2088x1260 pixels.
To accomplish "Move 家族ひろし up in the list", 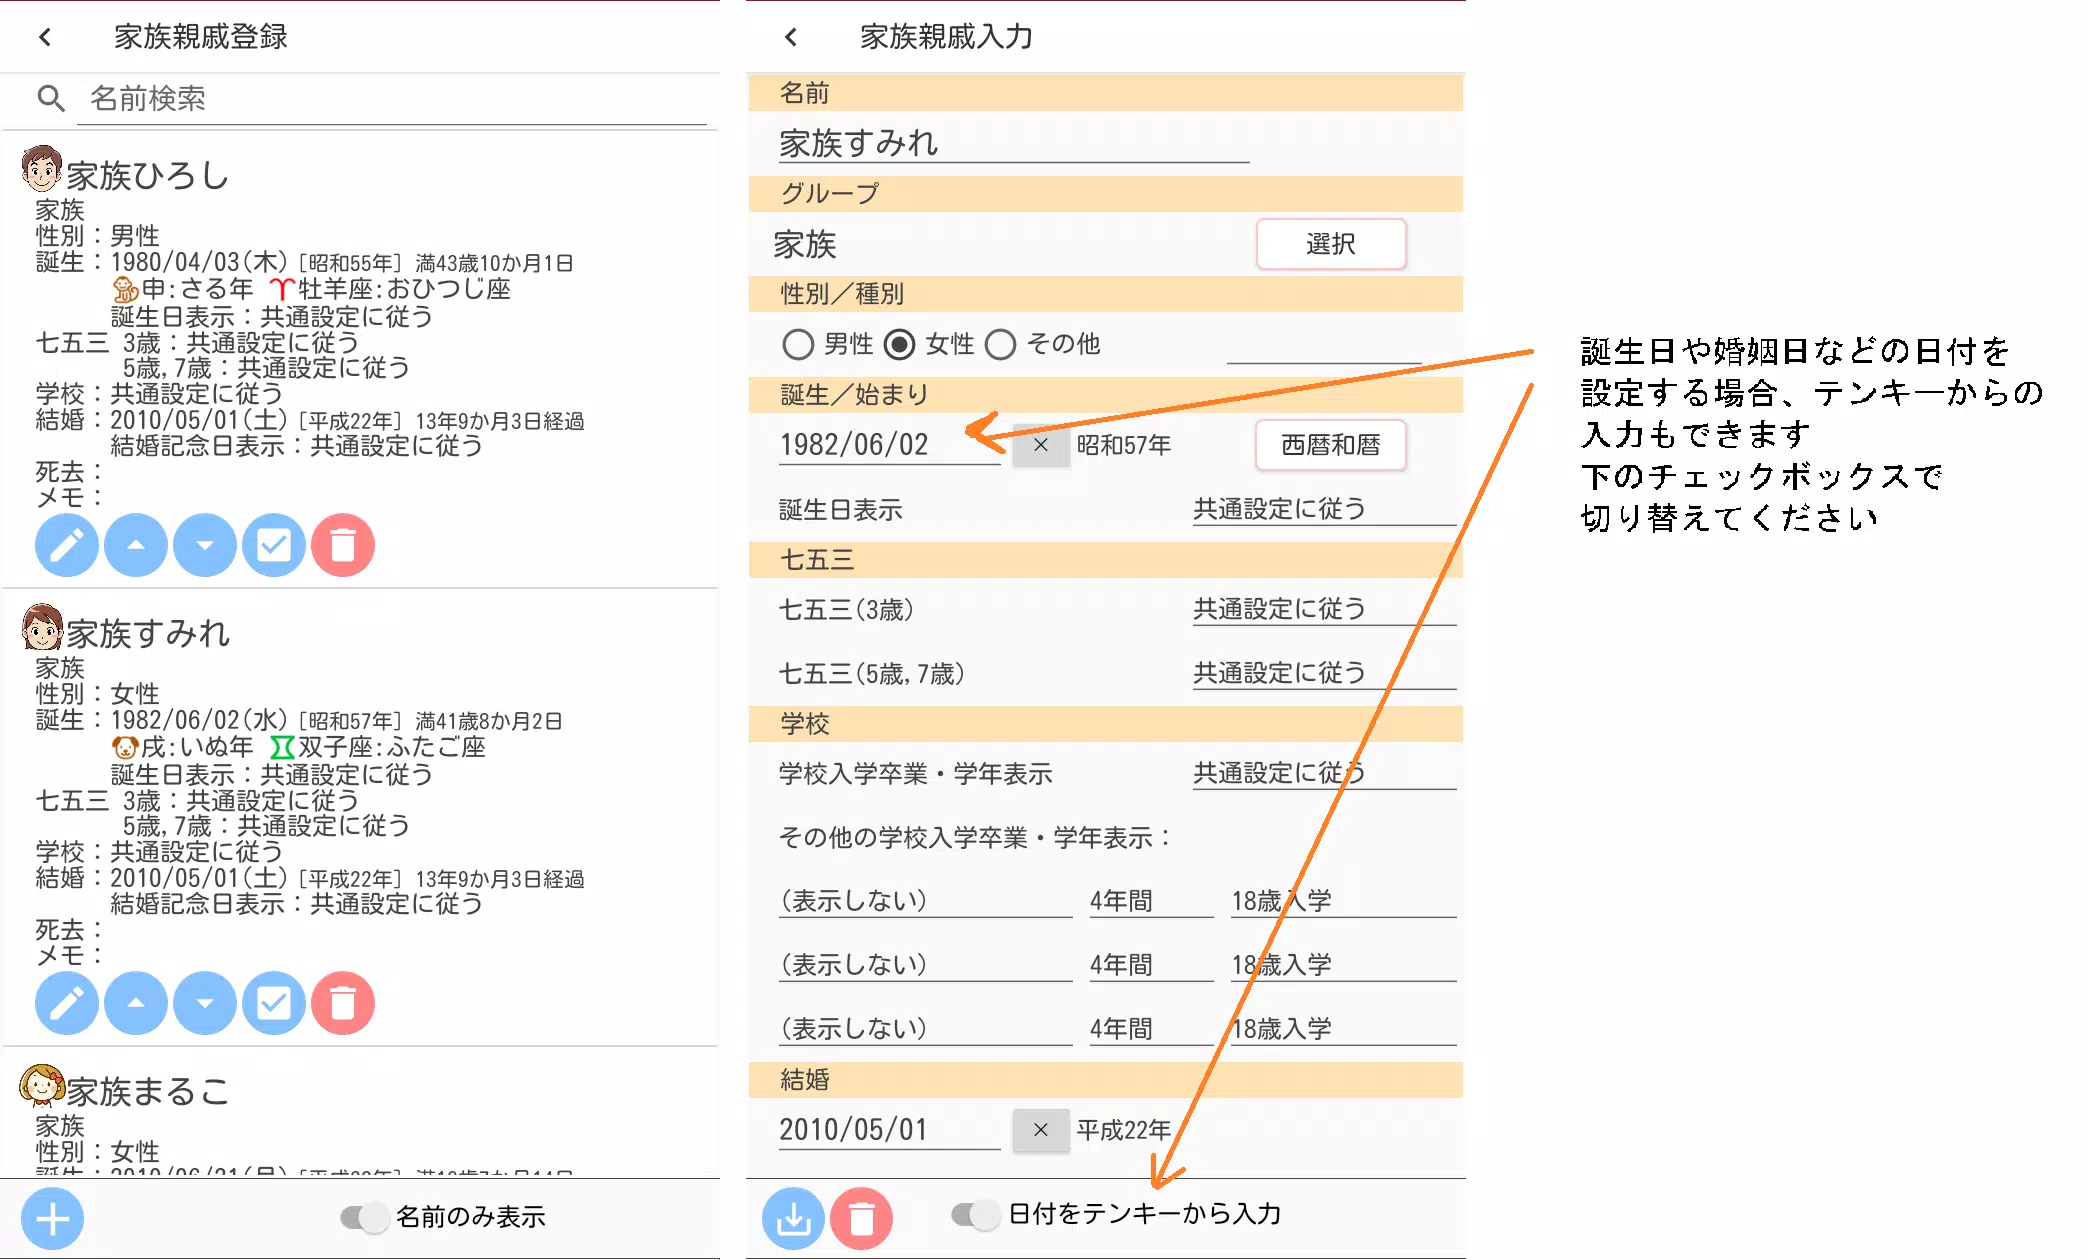I will [135, 545].
